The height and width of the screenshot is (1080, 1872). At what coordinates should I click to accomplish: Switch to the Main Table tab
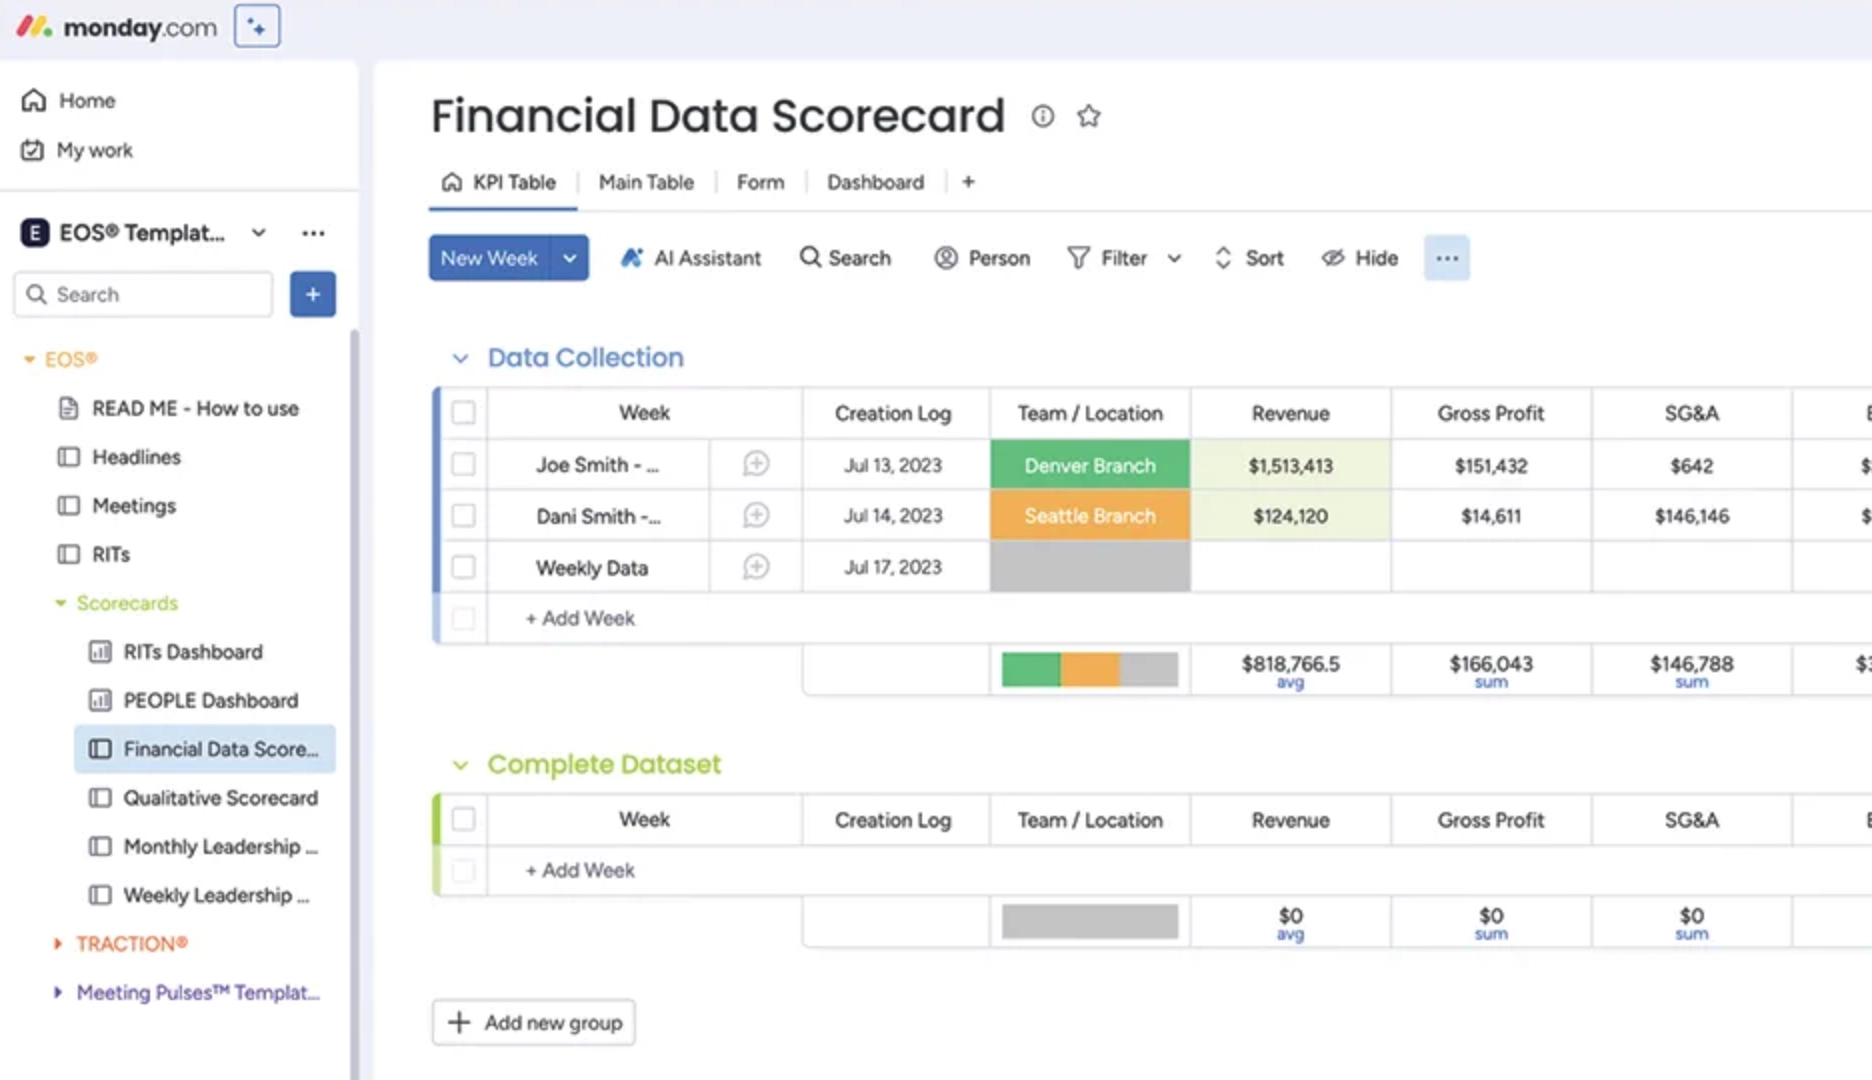646,182
